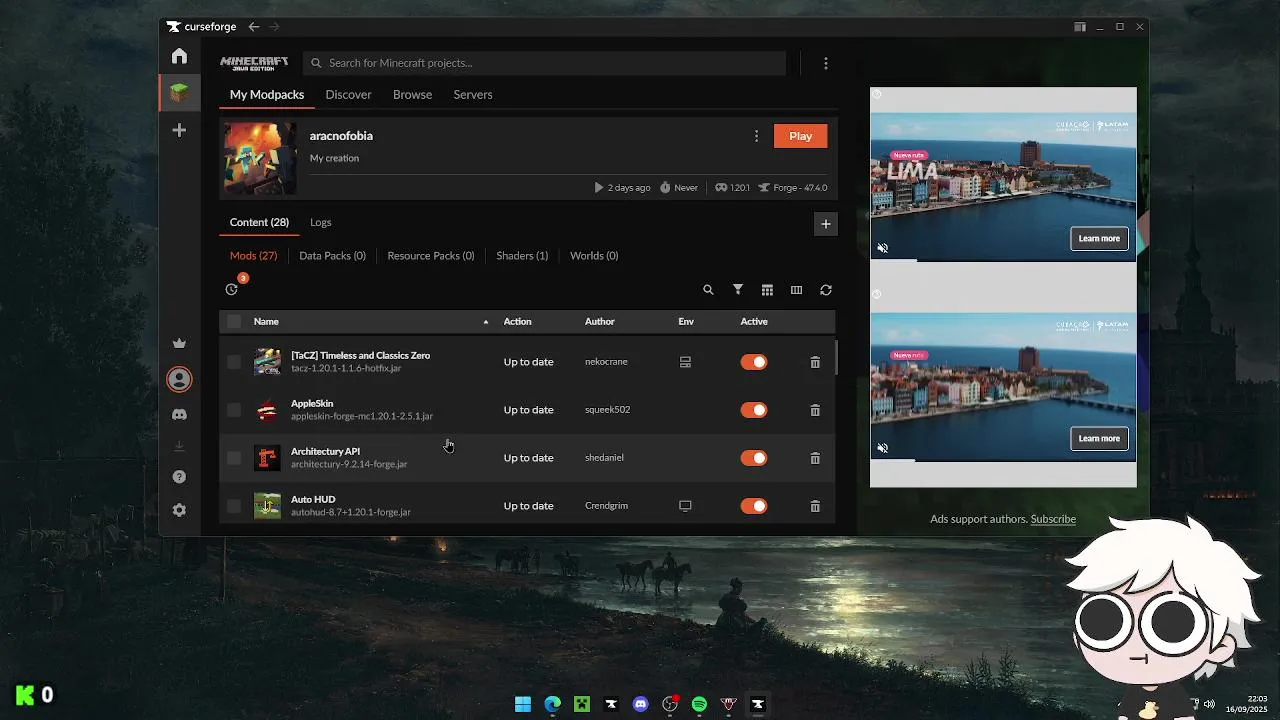Sort mods by Active column header
The width and height of the screenshot is (1280, 720).
754,321
